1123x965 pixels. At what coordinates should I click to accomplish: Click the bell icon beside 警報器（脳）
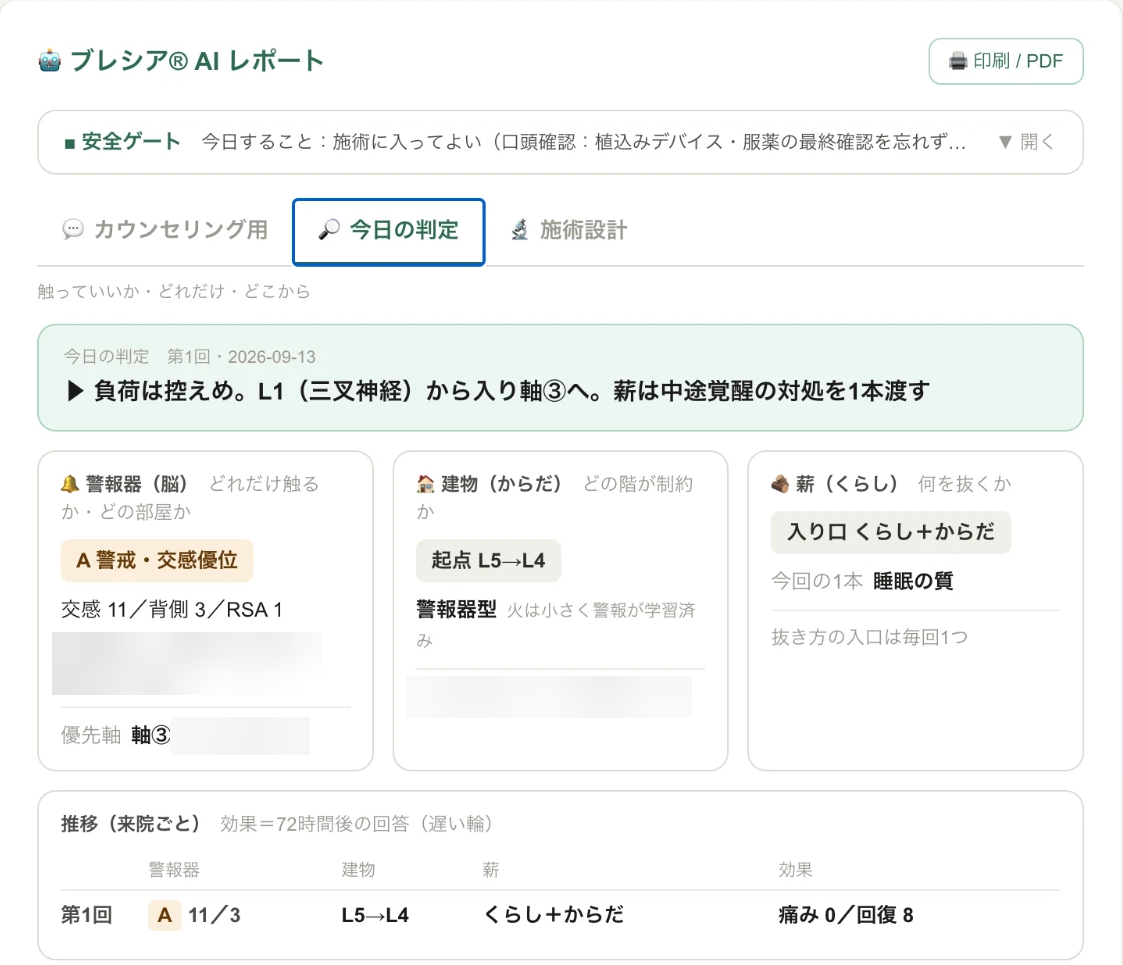[69, 484]
